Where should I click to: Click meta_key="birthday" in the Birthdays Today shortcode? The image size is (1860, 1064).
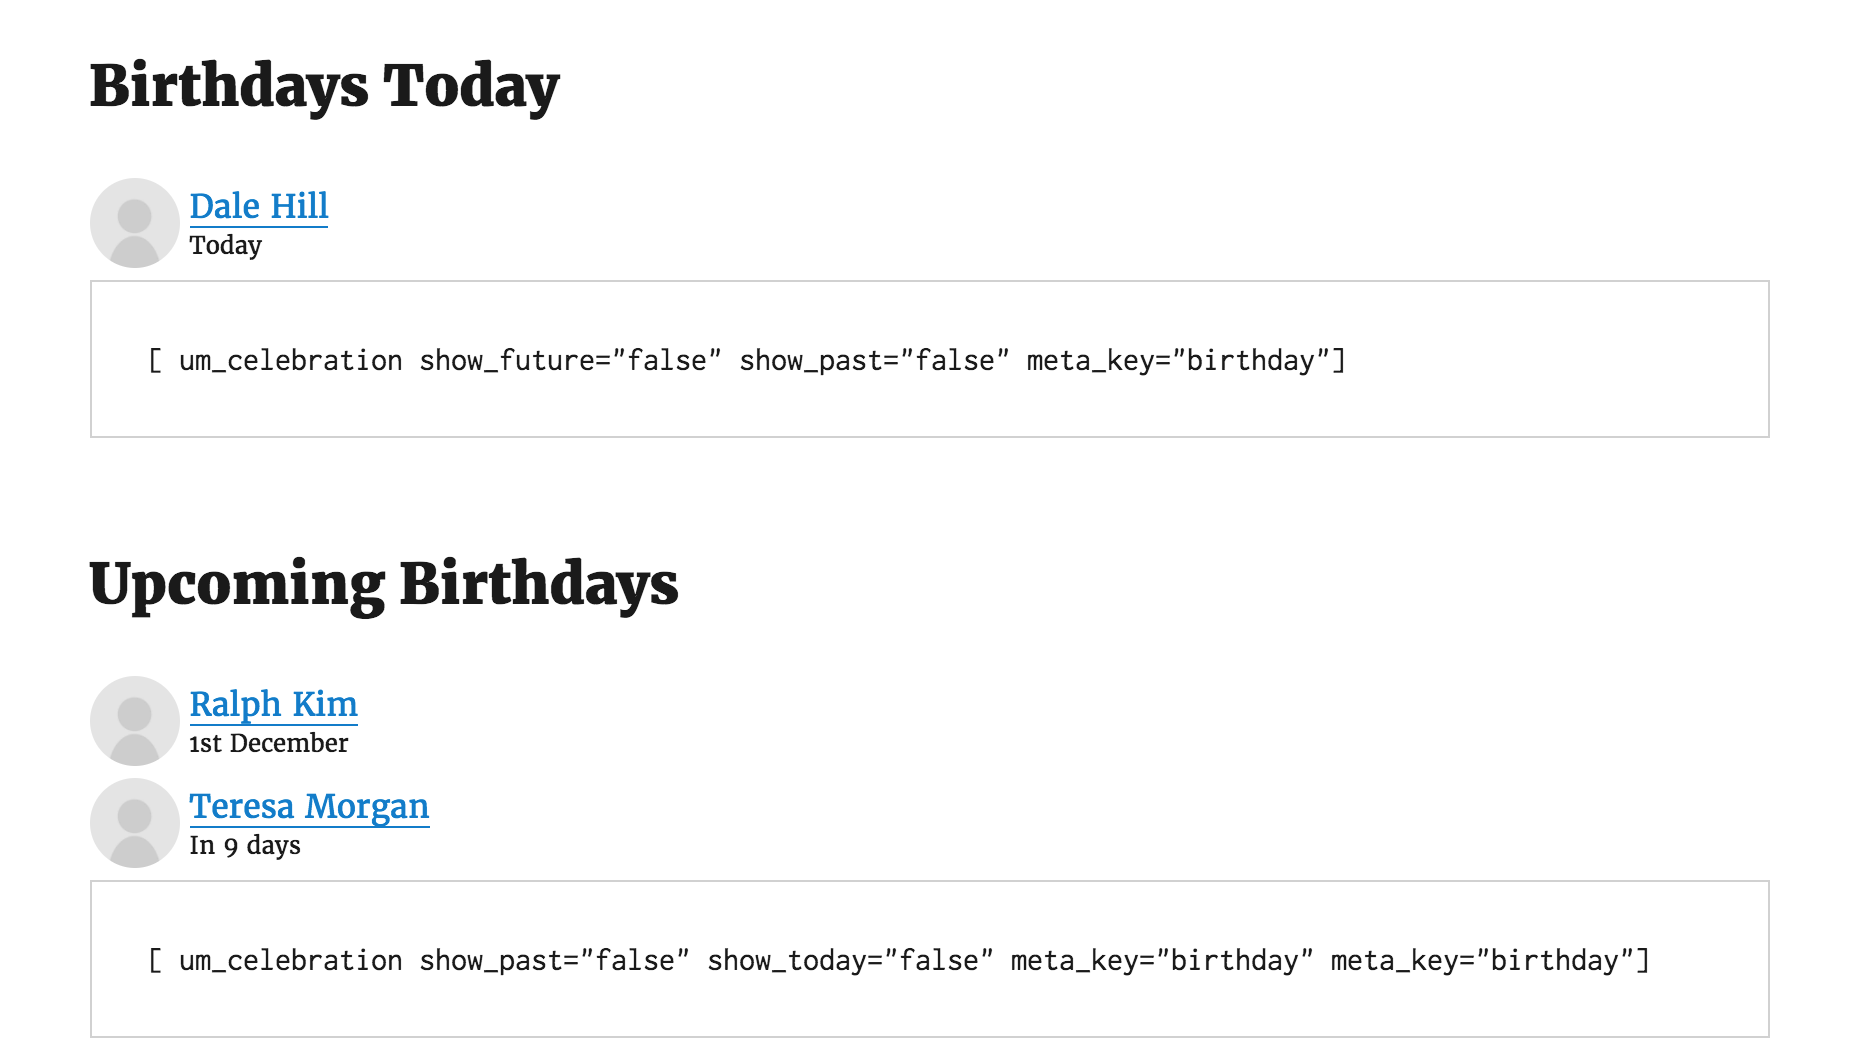coord(1178,360)
